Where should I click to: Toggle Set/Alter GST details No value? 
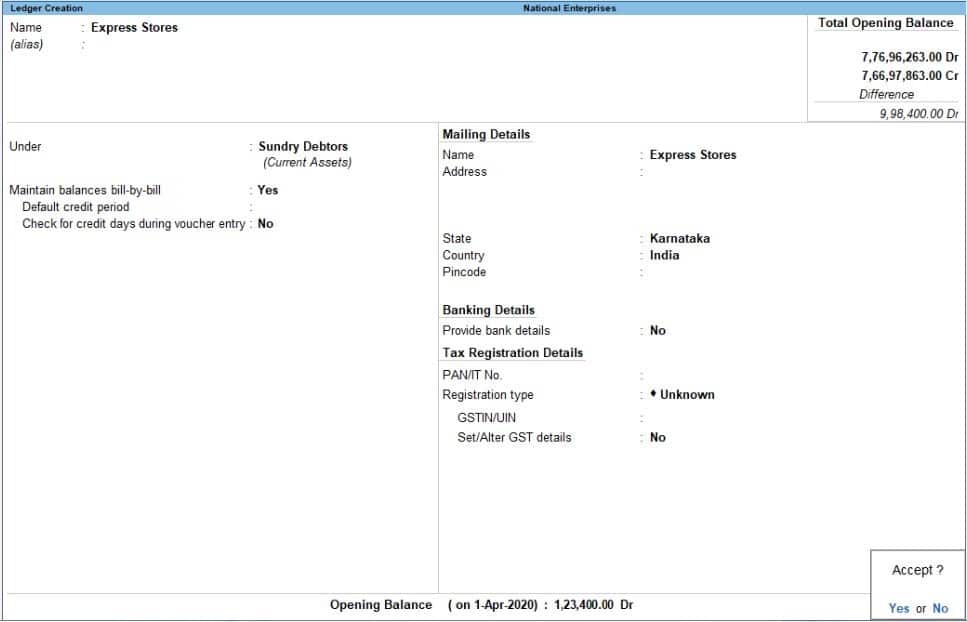[x=657, y=438]
